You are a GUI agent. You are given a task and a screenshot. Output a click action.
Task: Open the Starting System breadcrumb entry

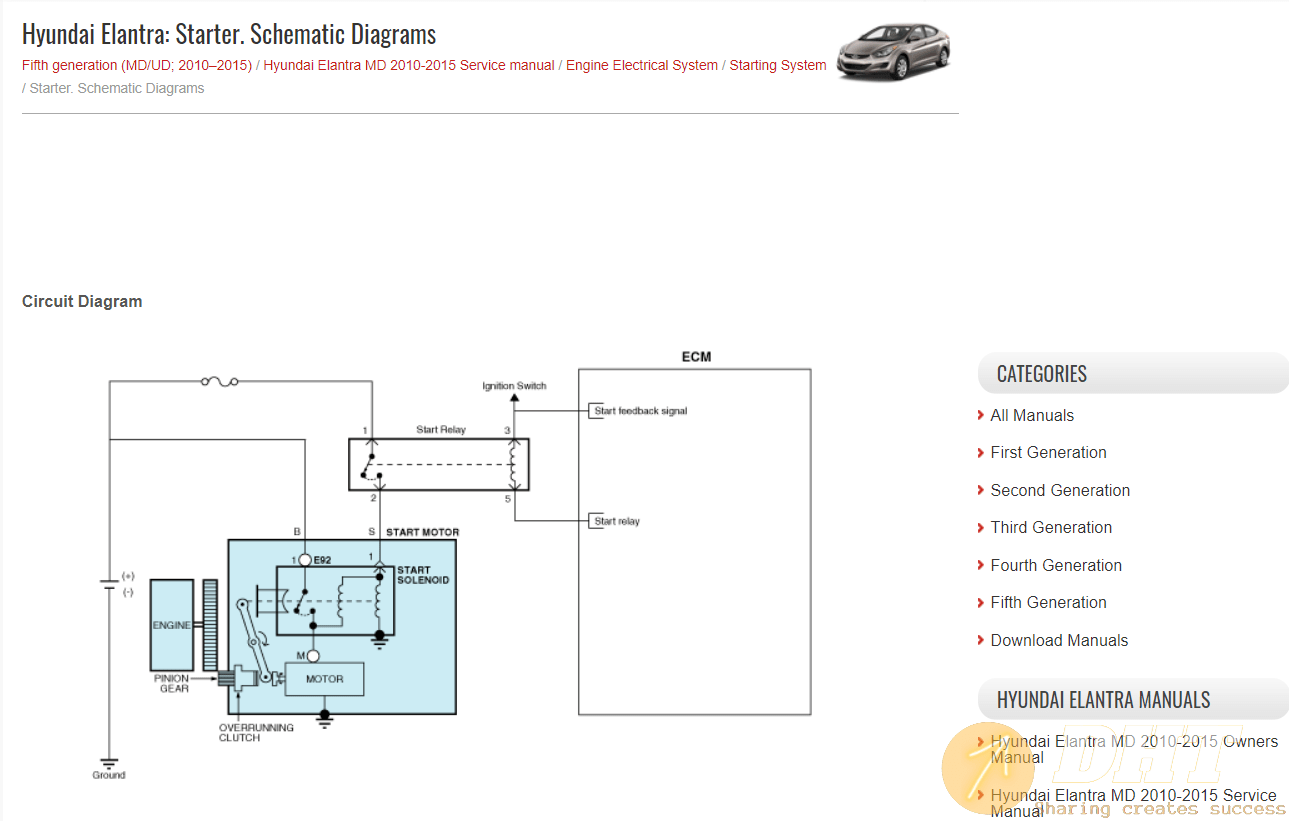(x=778, y=65)
